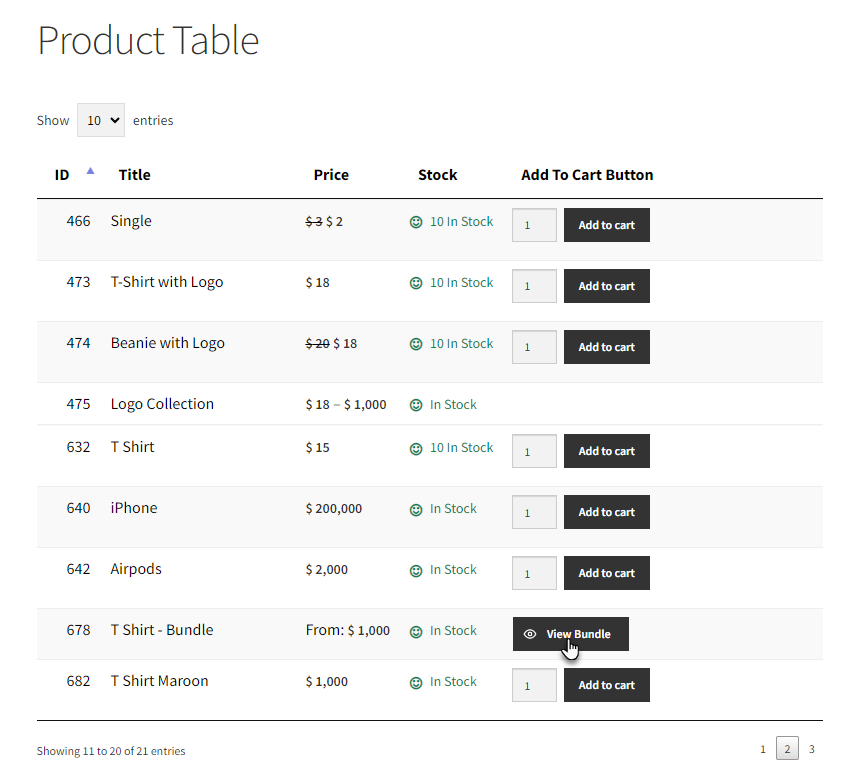
Task: Click 'Beanie with Logo' title
Action: pyautogui.click(x=167, y=343)
